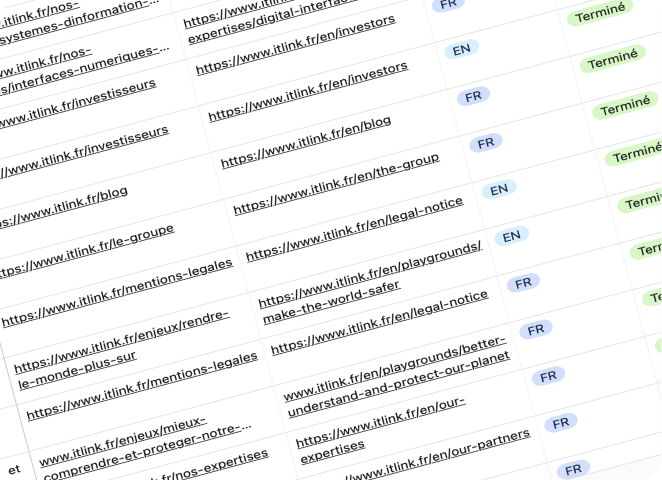Open the en/playgrounds/better-understand-and-protect-our-planet link
The image size is (662, 480).
(397, 377)
